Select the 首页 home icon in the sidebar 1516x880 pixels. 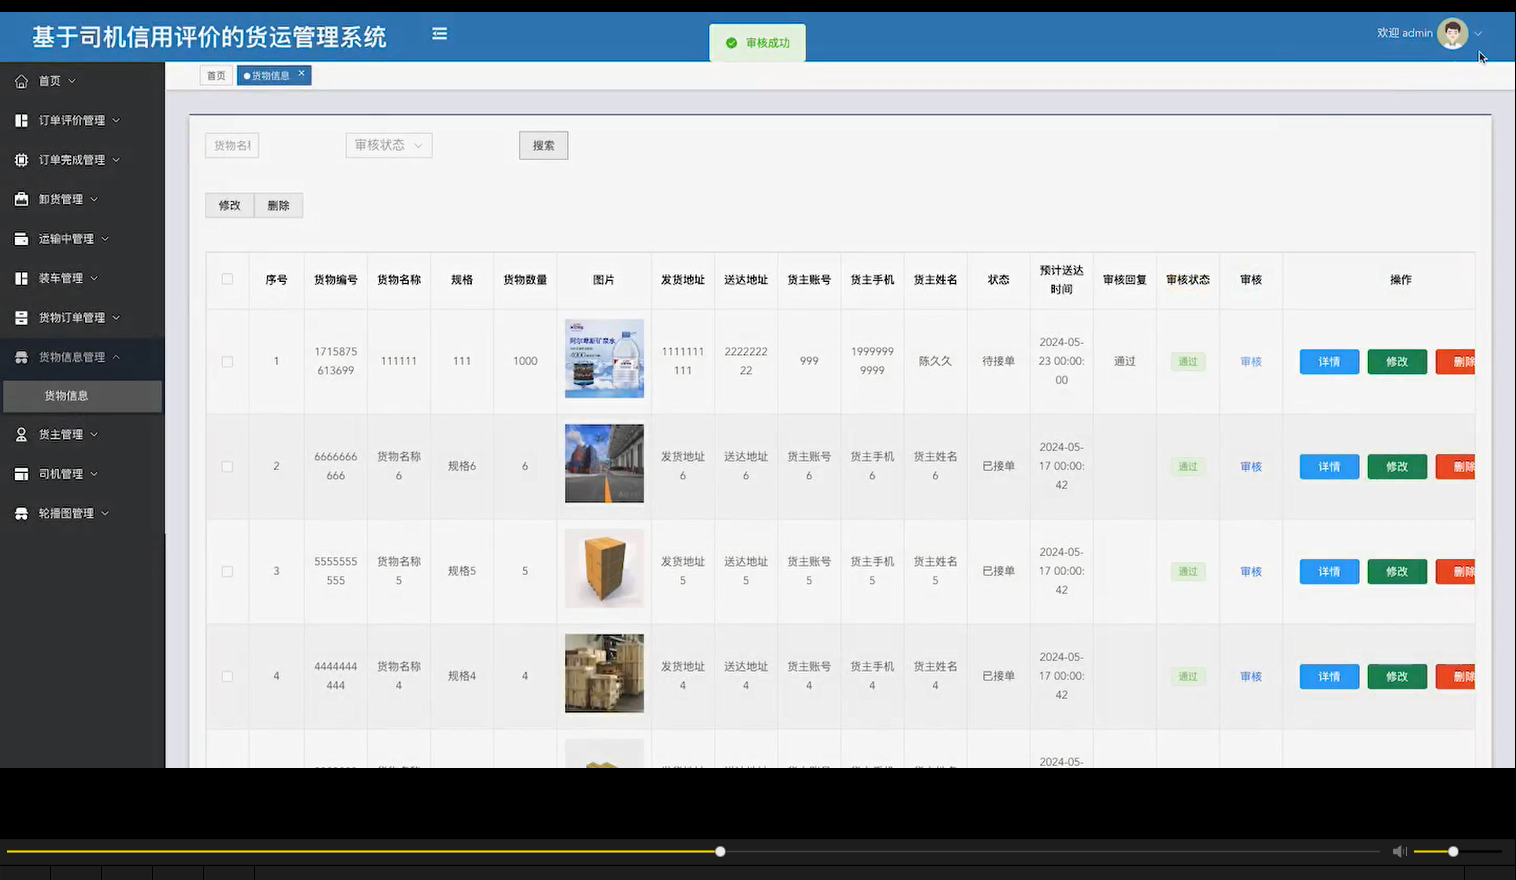(22, 80)
